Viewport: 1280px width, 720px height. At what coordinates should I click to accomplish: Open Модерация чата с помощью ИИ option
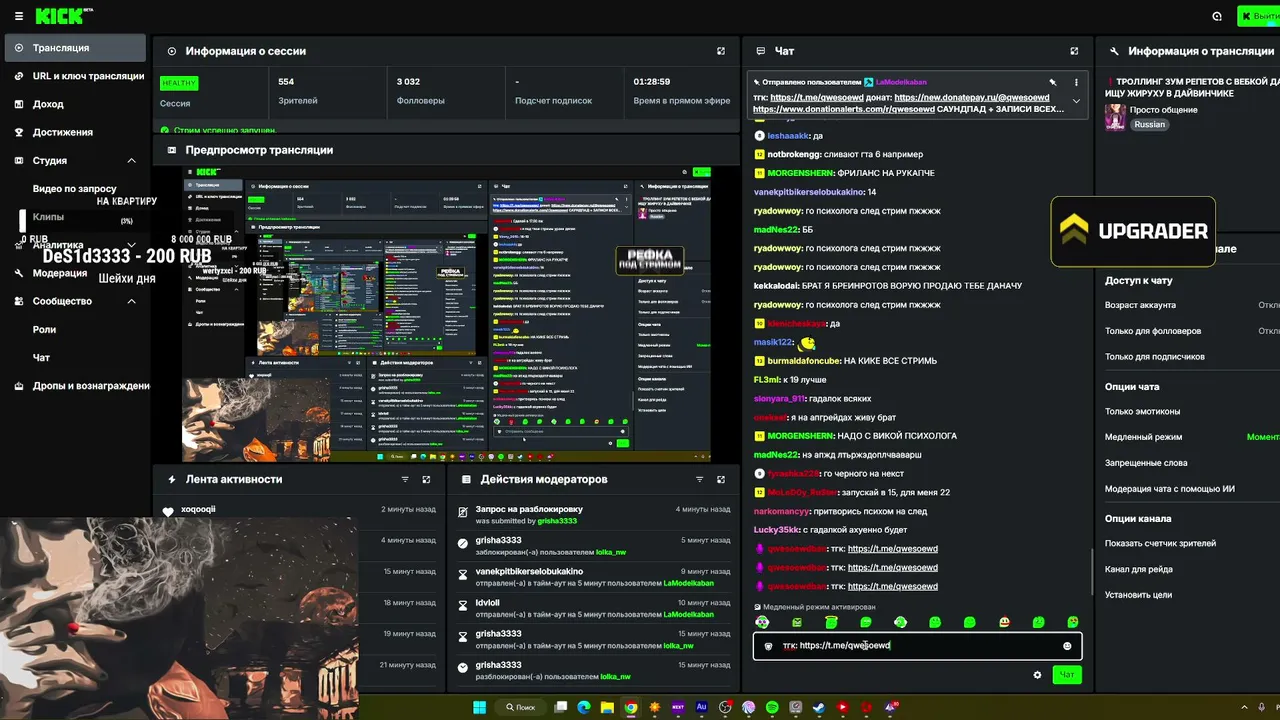(1170, 489)
